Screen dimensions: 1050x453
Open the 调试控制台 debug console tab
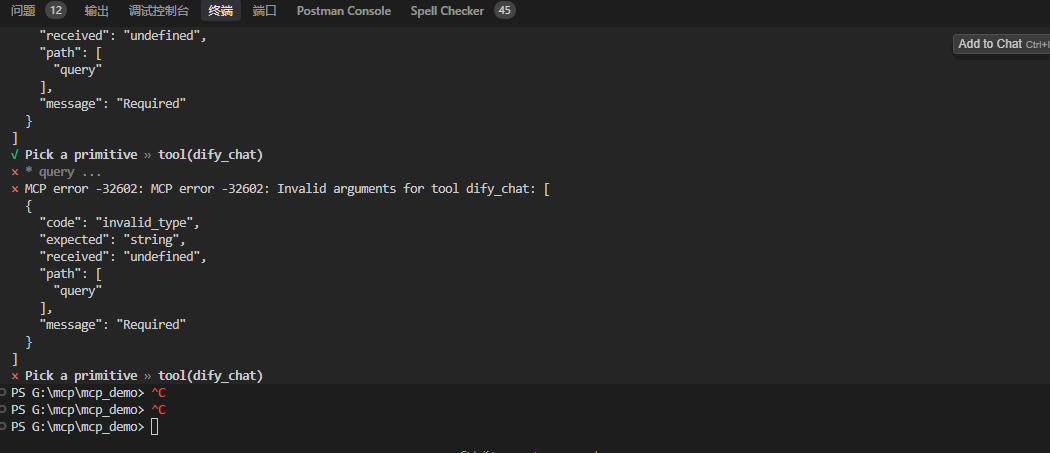(x=158, y=11)
